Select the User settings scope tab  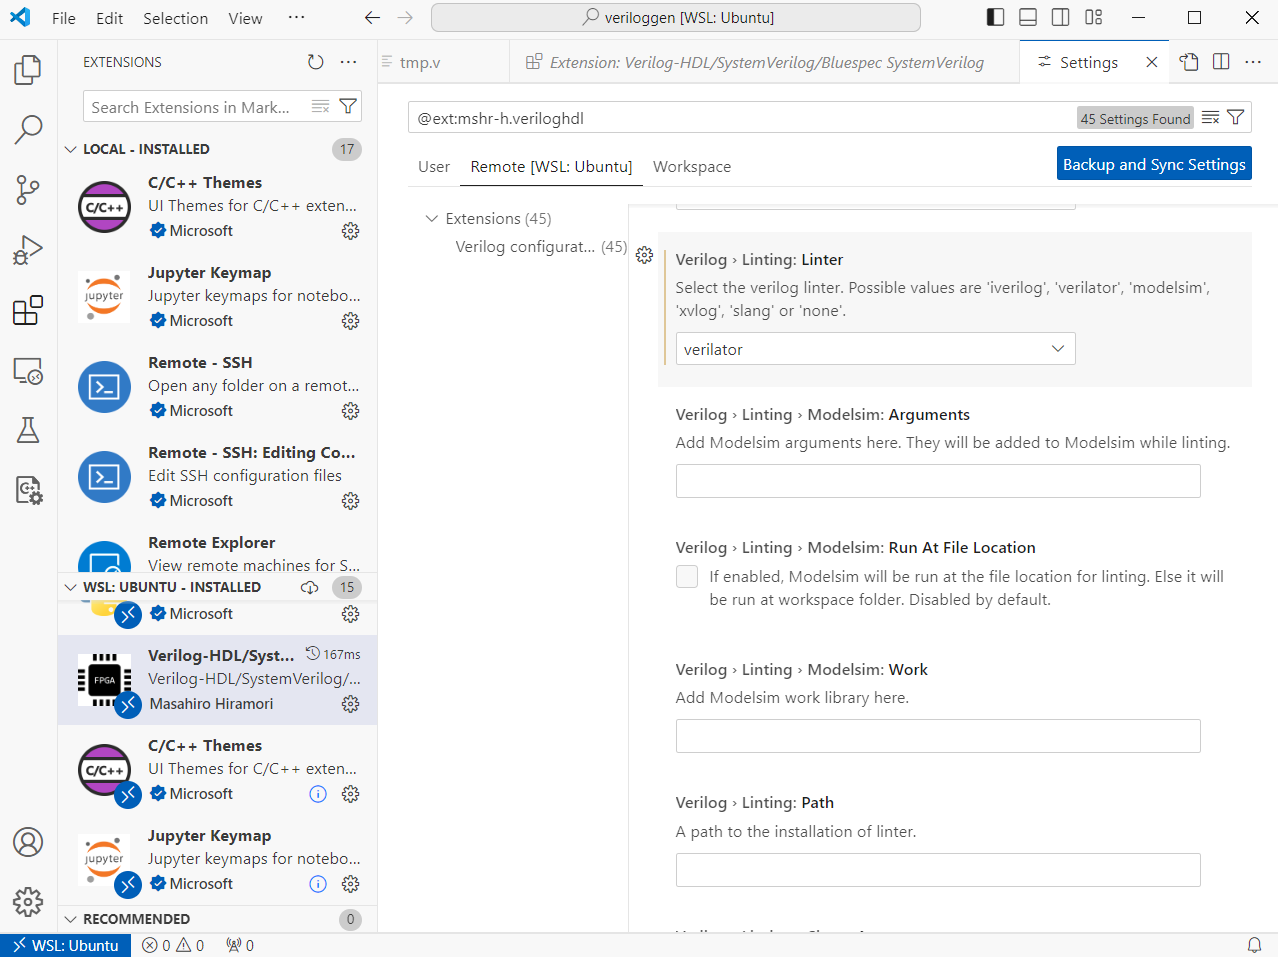point(434,166)
